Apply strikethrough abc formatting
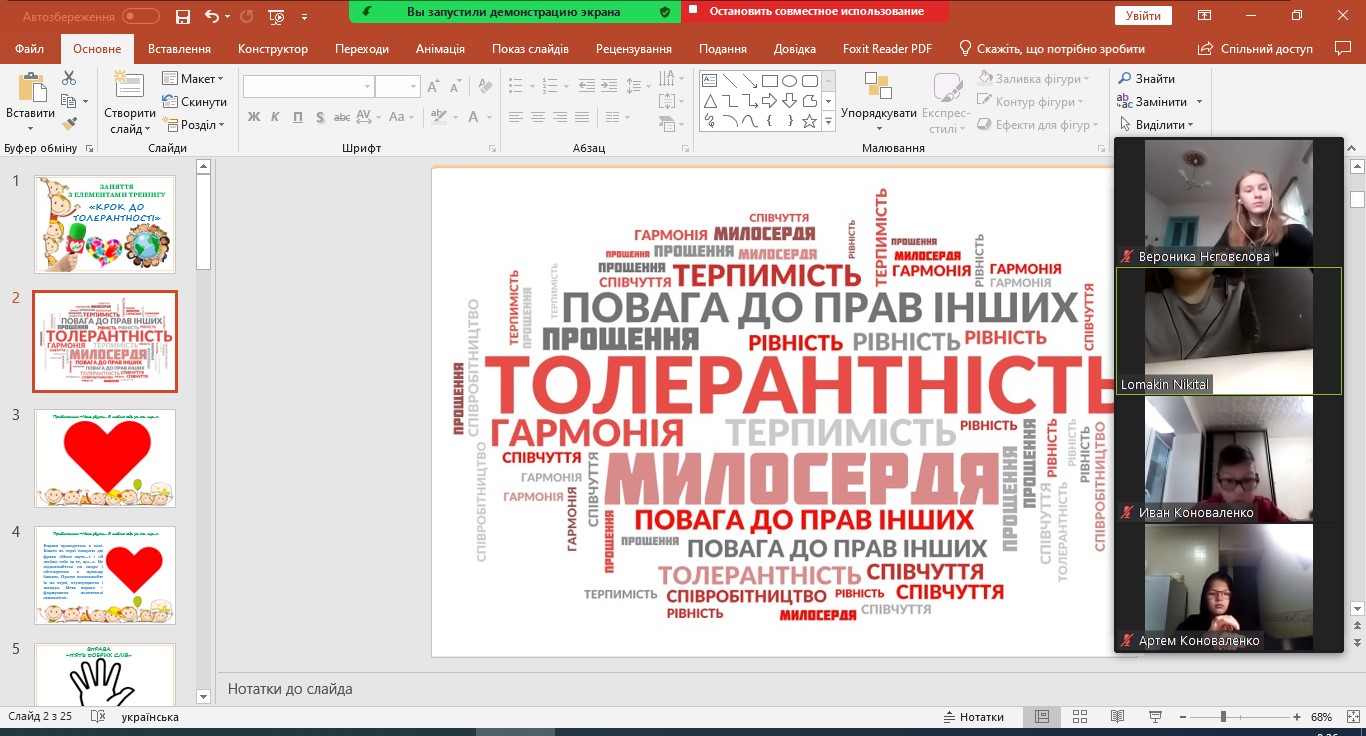The width and height of the screenshot is (1366, 736). [342, 117]
